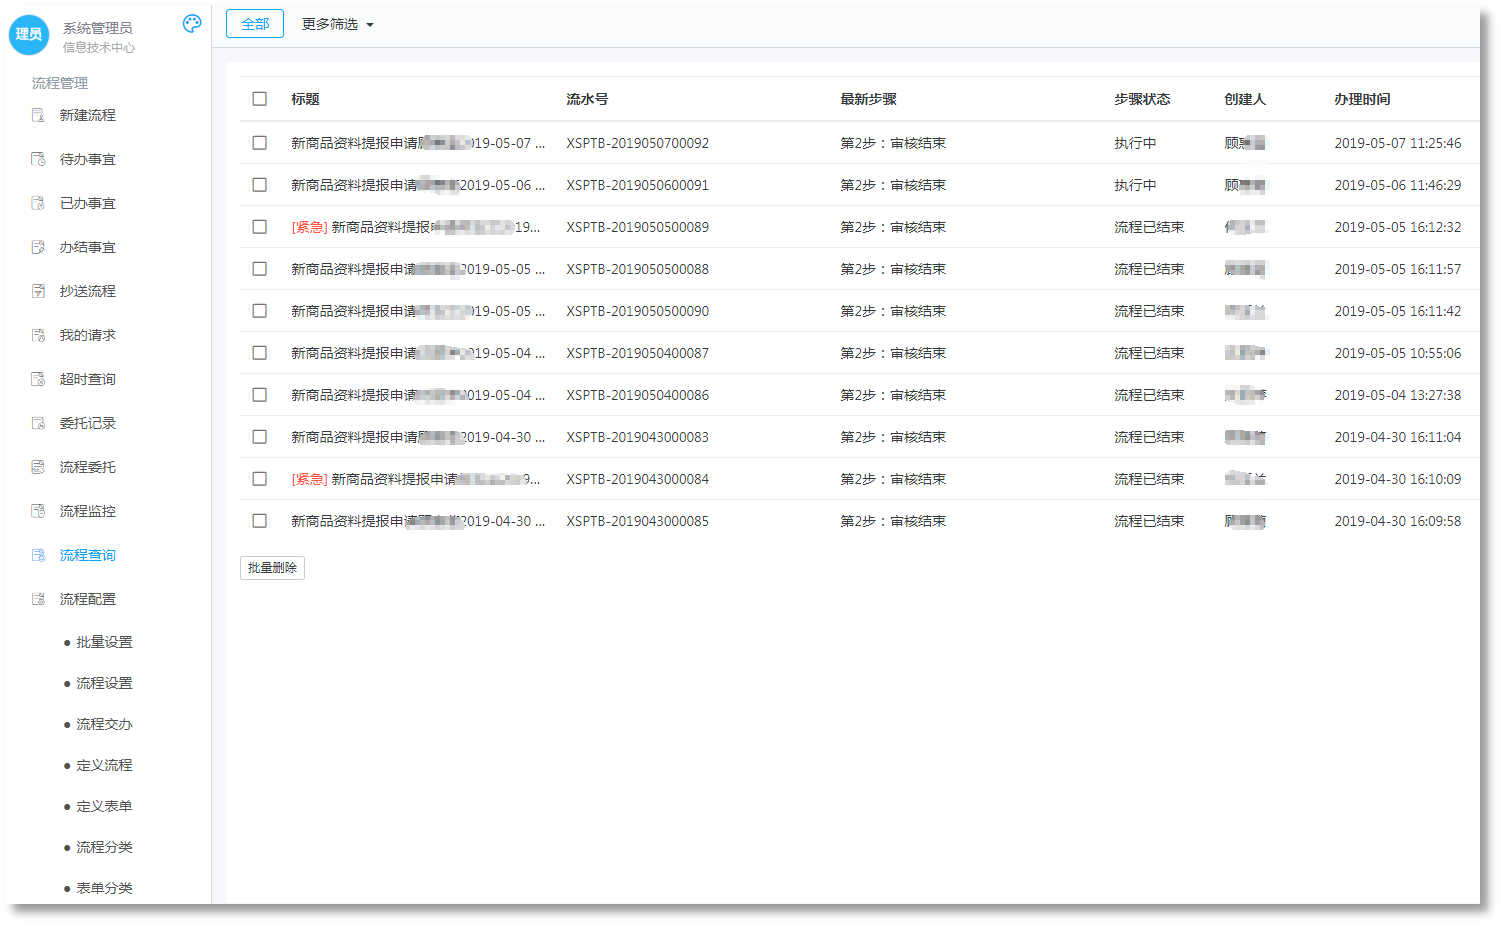This screenshot has height=926, width=1501.
Task: Click the 已办事宜 sidebar icon
Action: click(38, 203)
